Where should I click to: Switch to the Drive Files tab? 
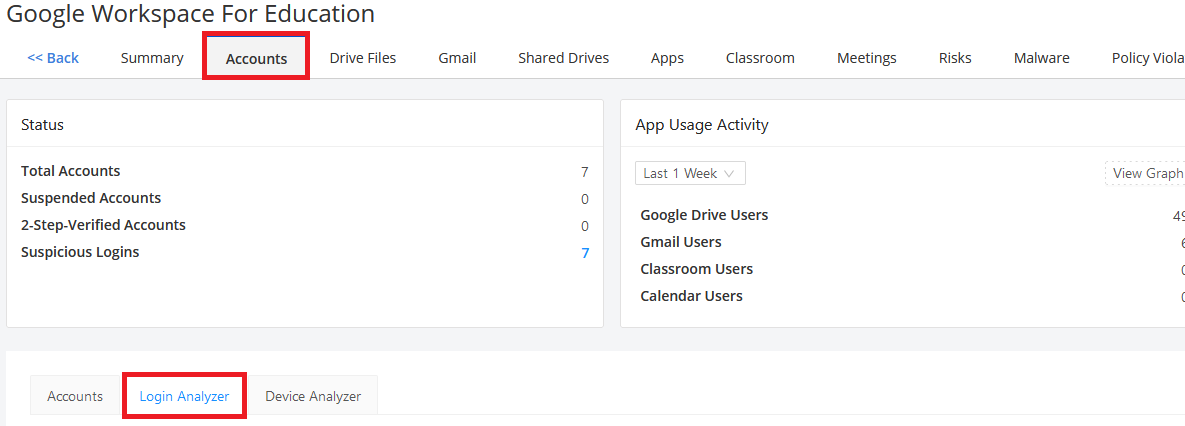363,58
